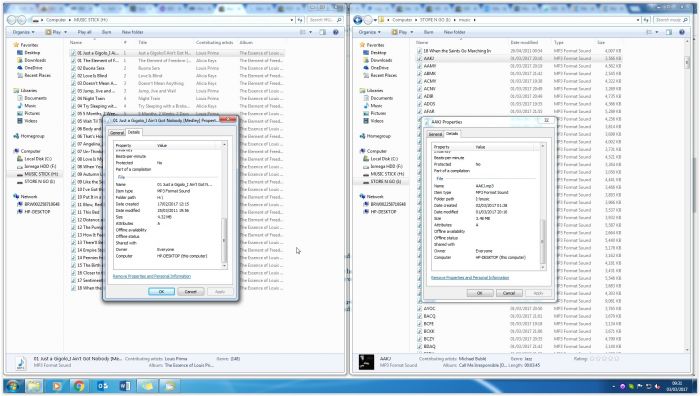700x396 pixels.
Task: Select file '06 Night Train' in MUSIC STICK window
Action: pos(91,98)
